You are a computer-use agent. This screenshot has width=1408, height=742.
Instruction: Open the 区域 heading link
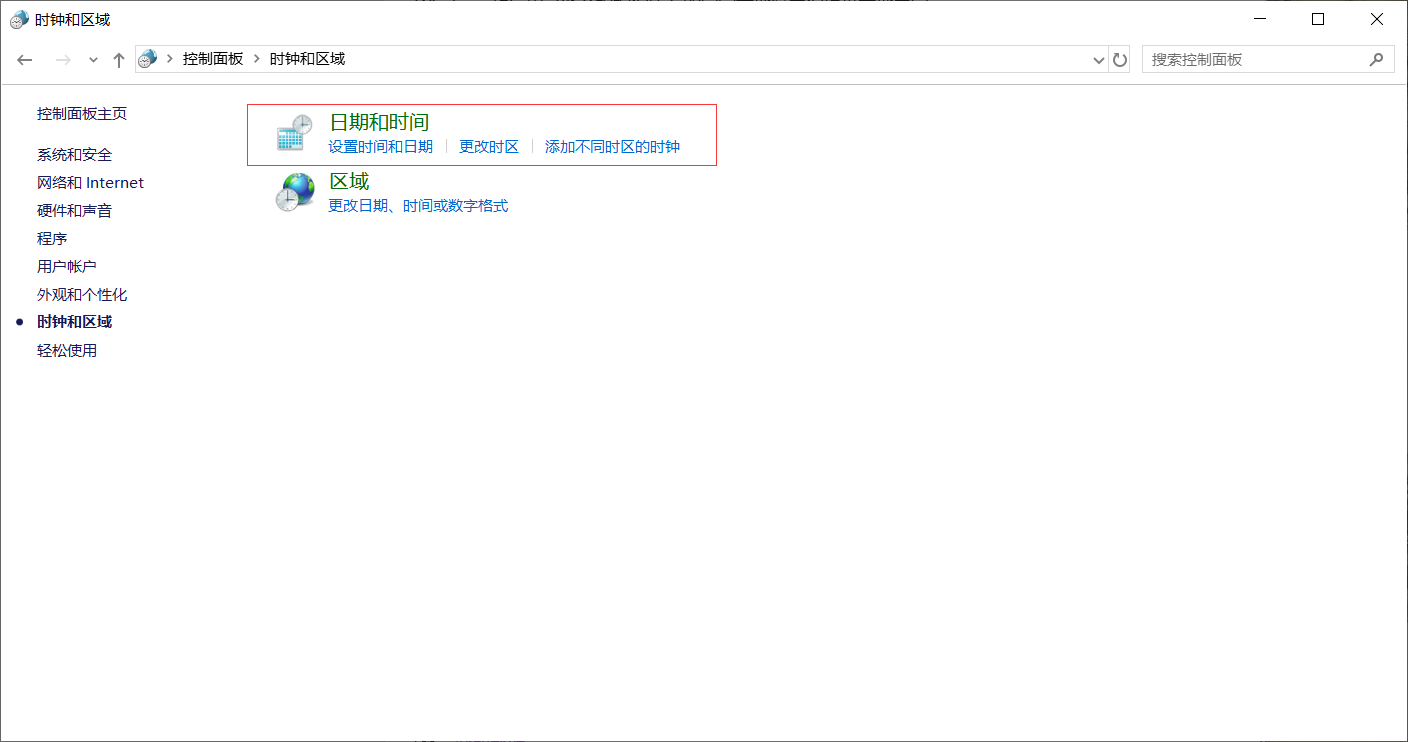point(349,181)
